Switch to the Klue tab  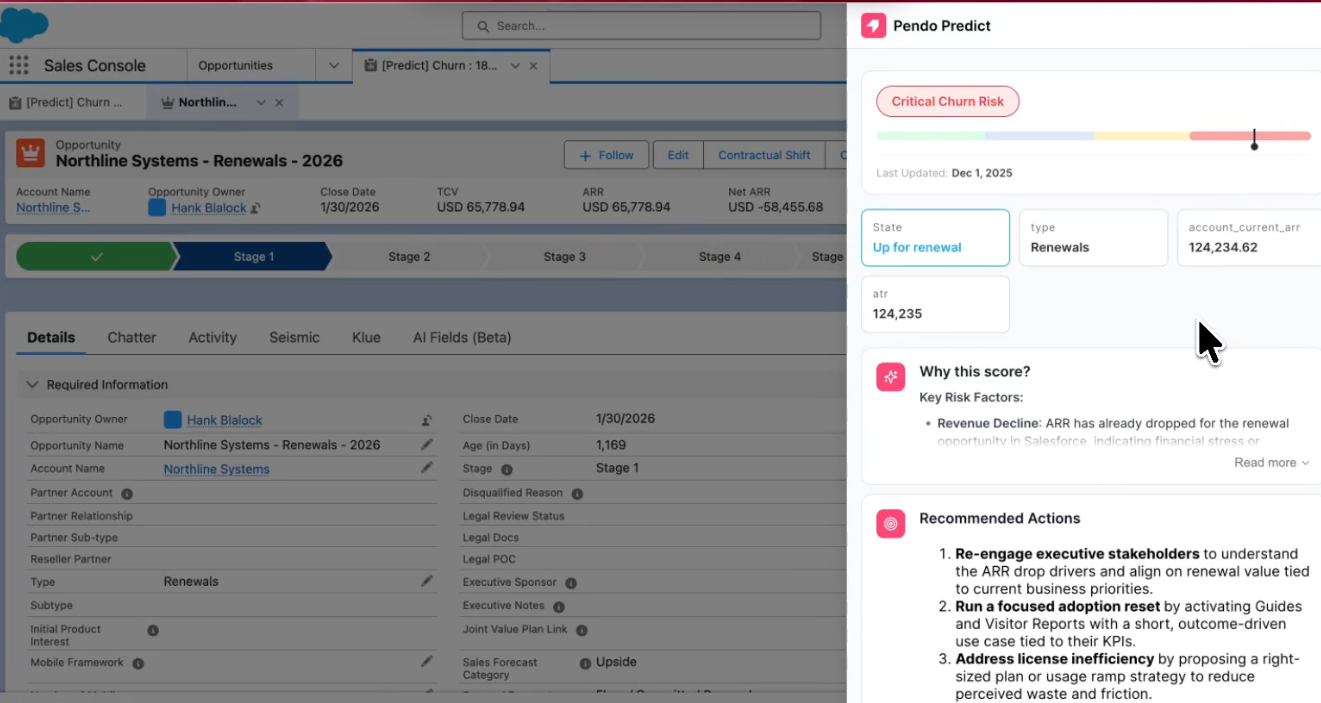click(366, 338)
